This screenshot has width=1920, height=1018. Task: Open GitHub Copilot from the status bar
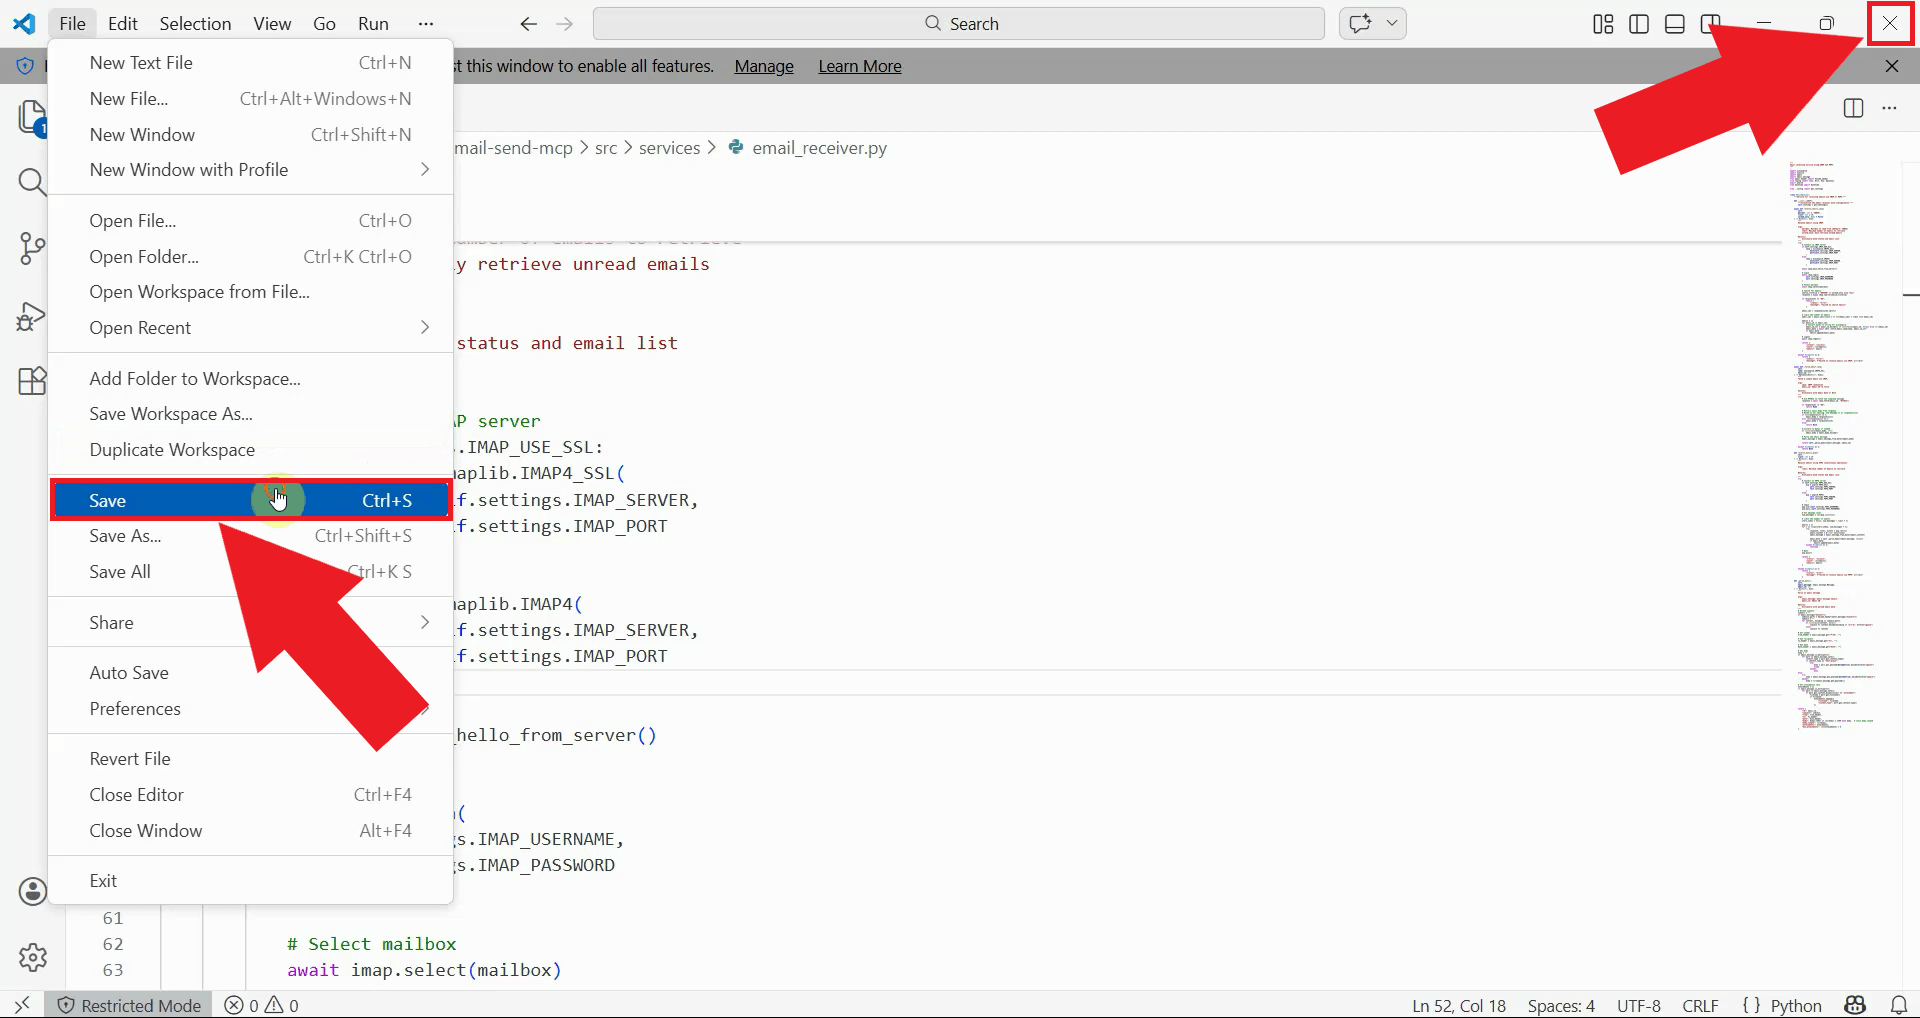(x=1856, y=1005)
